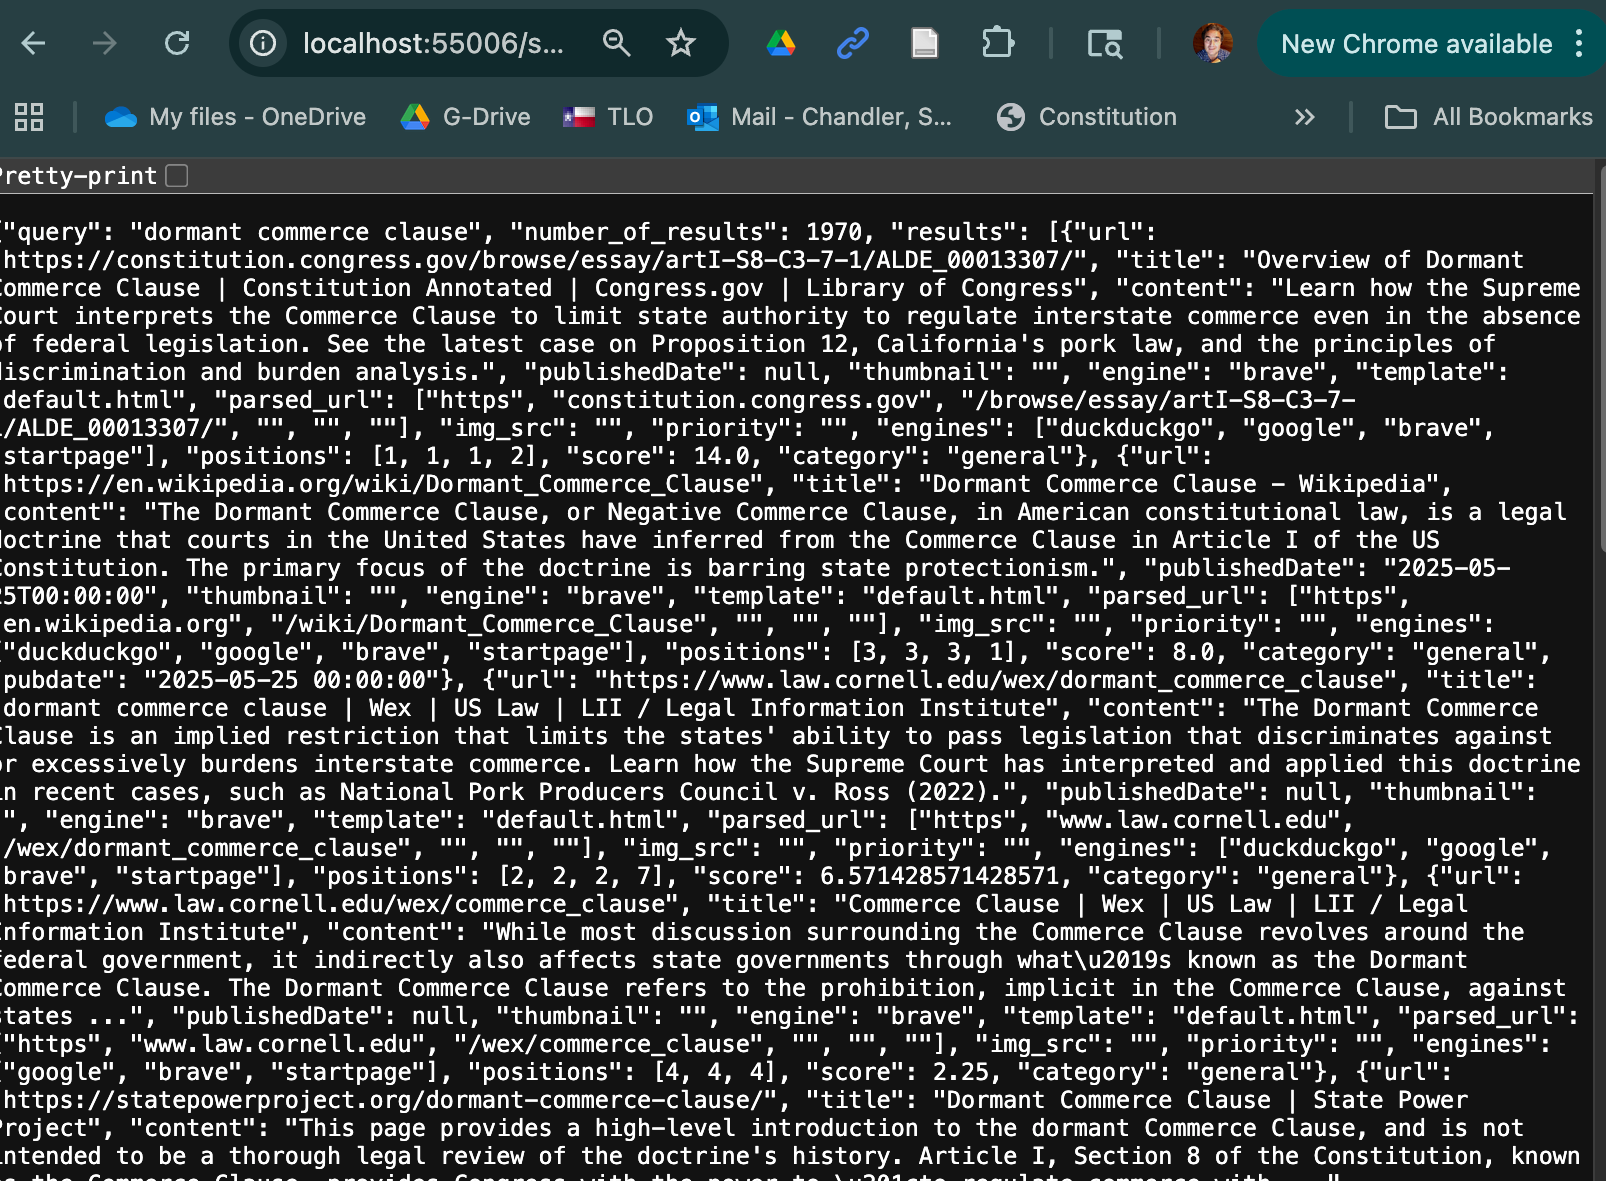1606x1181 pixels.
Task: Bookmark this page with the star
Action: (x=681, y=43)
